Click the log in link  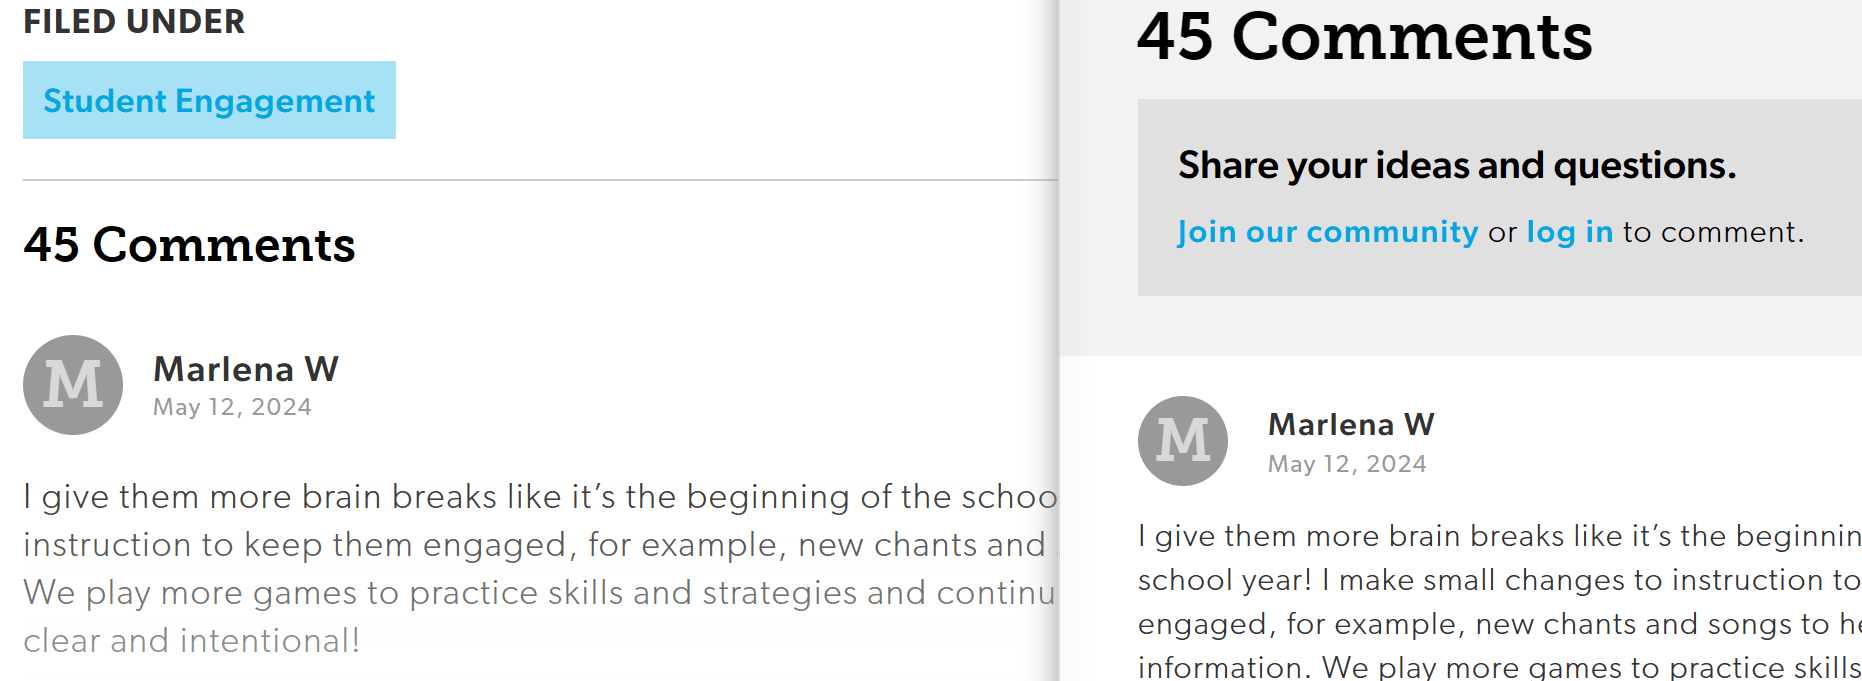coord(1569,232)
